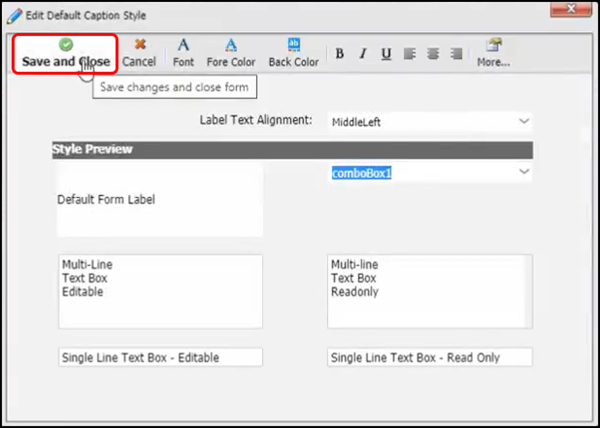Open the Font picker
The height and width of the screenshot is (428, 600).
[x=183, y=53]
